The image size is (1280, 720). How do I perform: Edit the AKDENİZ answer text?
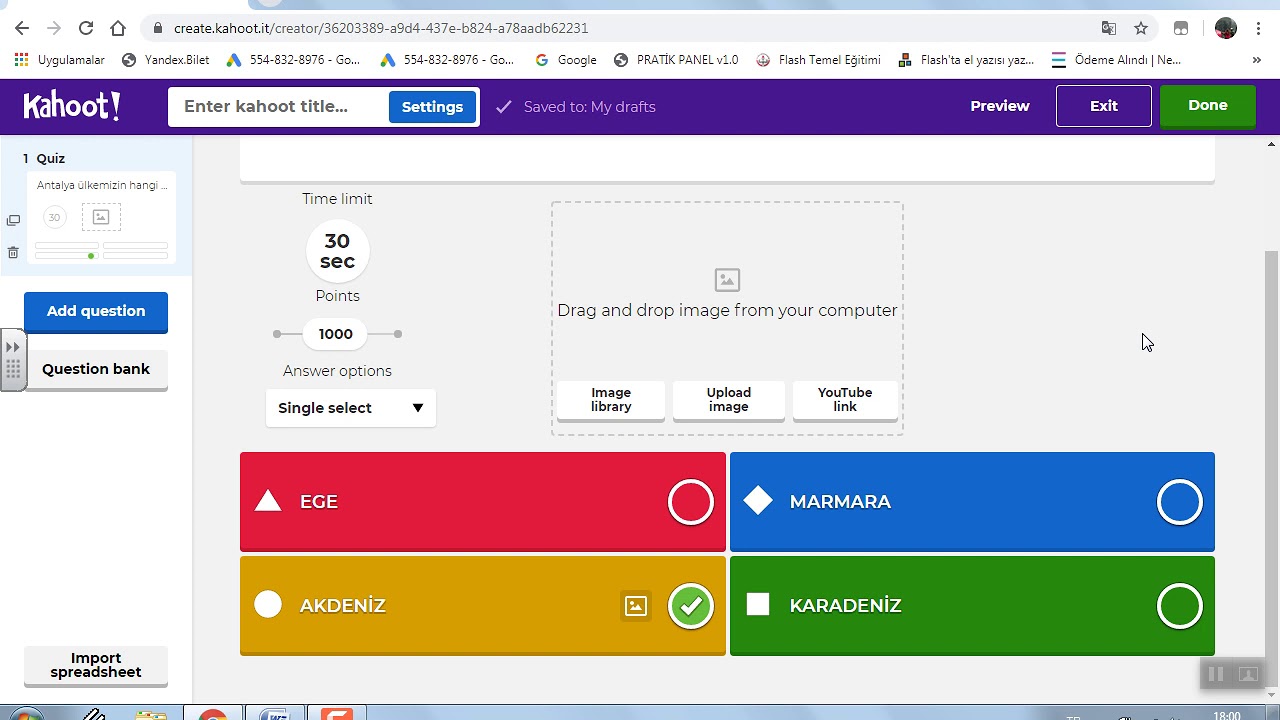pyautogui.click(x=343, y=606)
